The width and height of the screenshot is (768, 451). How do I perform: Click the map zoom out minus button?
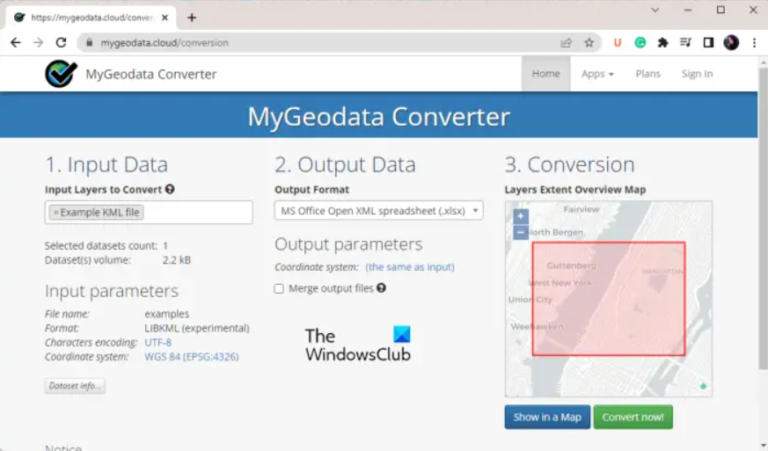[x=520, y=232]
